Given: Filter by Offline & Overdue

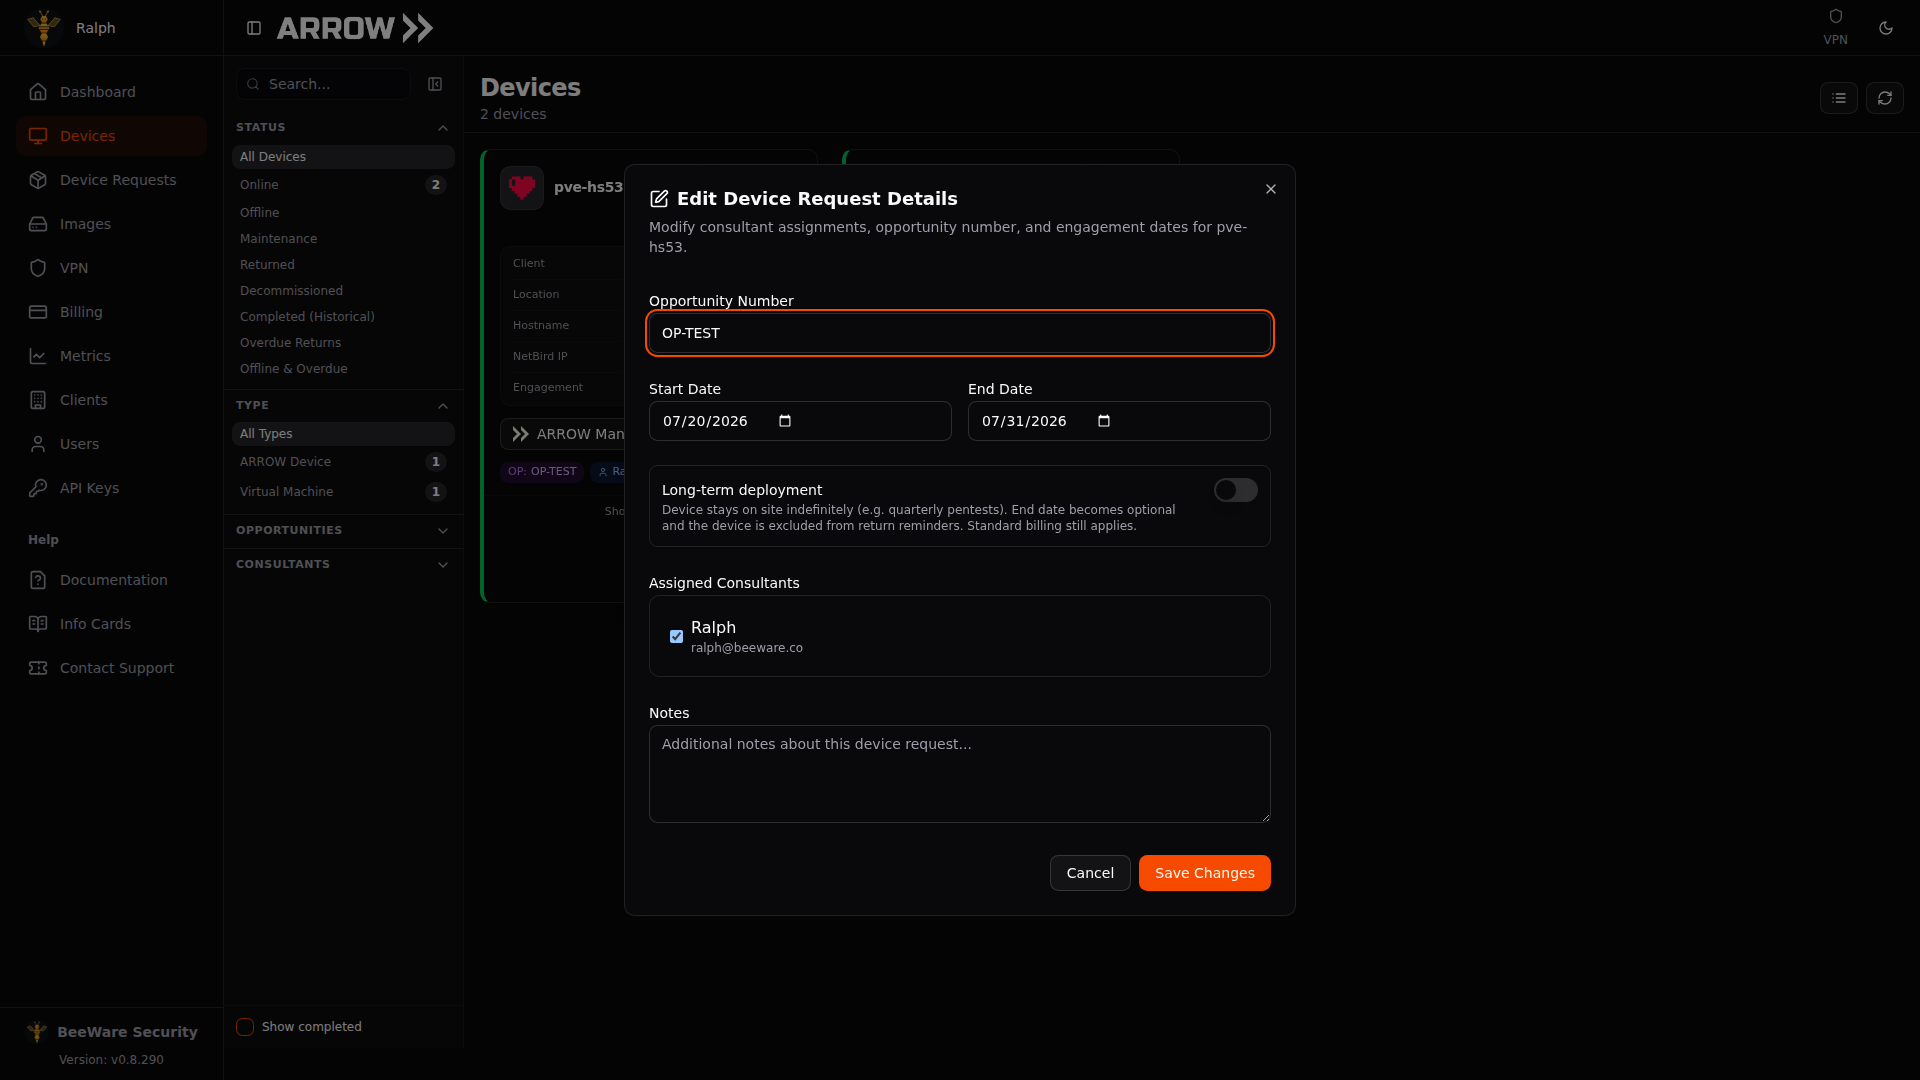Looking at the screenshot, I should pyautogui.click(x=343, y=369).
